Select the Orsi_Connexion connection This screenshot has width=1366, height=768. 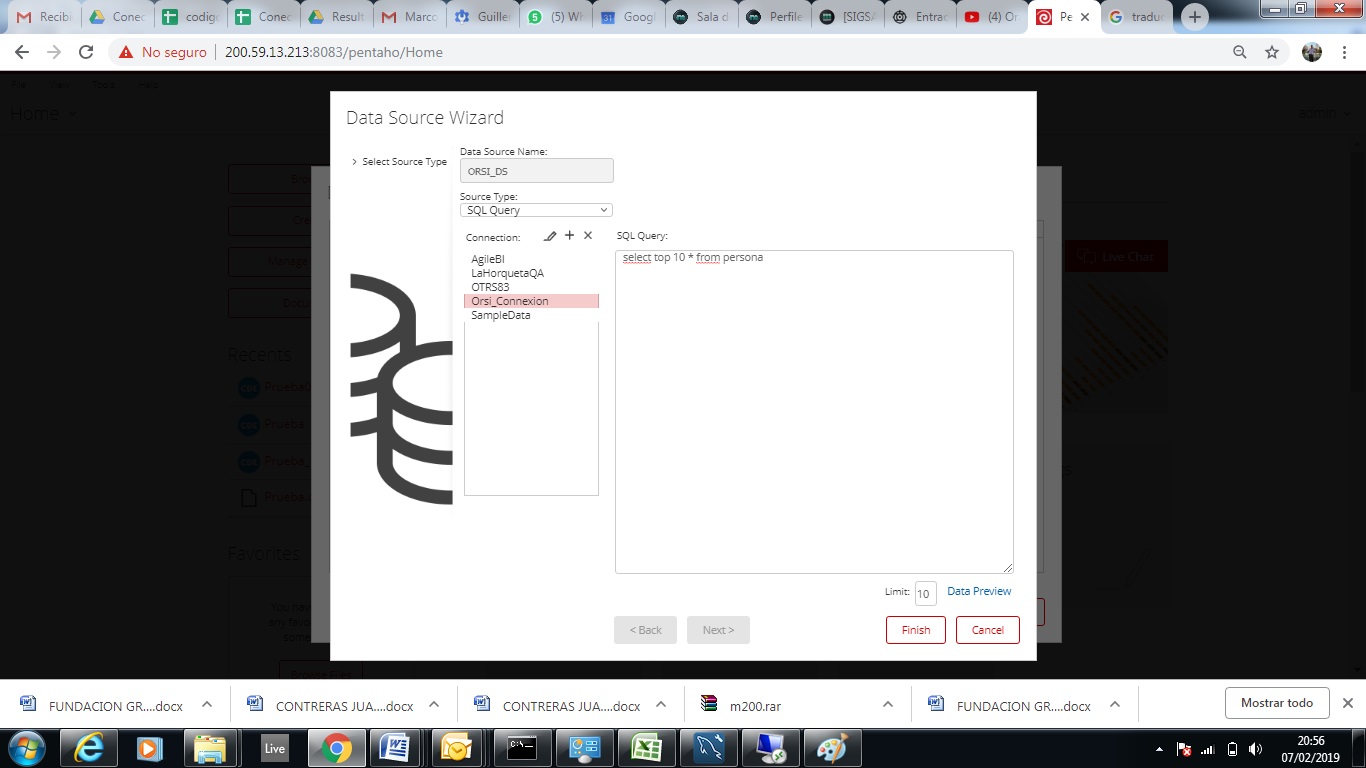531,301
